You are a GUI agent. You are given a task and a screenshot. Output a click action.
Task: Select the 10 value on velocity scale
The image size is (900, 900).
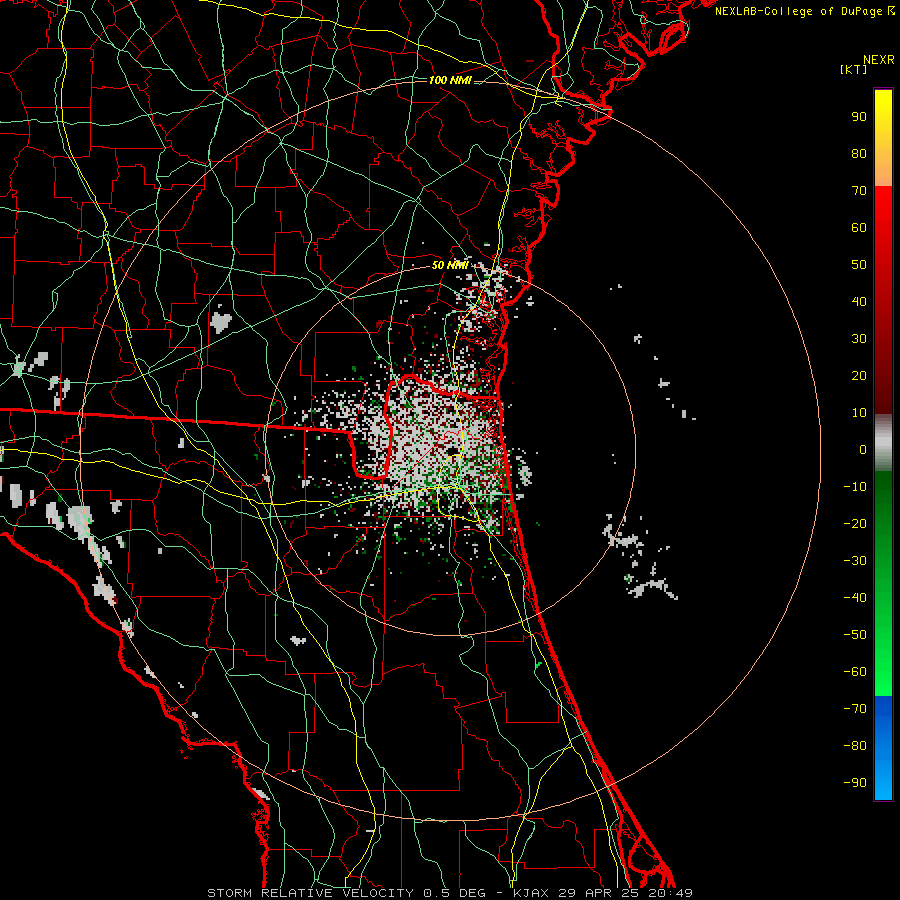click(859, 413)
